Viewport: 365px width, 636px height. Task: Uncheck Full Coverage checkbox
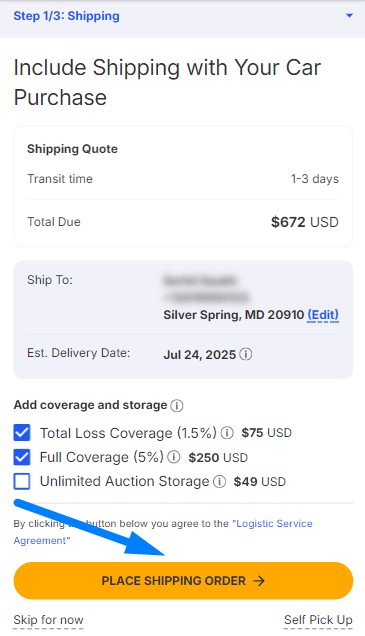(x=22, y=457)
